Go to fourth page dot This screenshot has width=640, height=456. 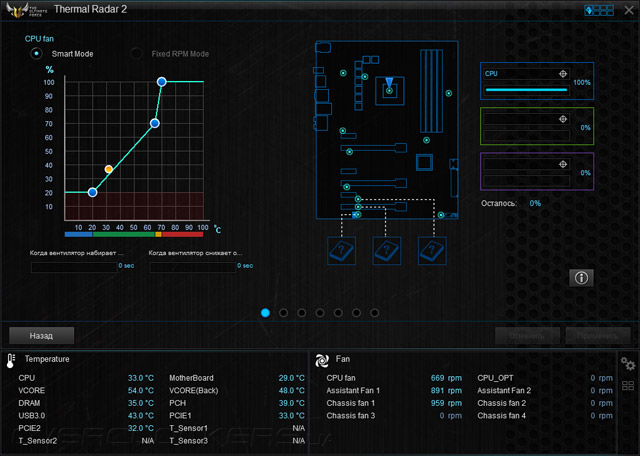[320, 313]
